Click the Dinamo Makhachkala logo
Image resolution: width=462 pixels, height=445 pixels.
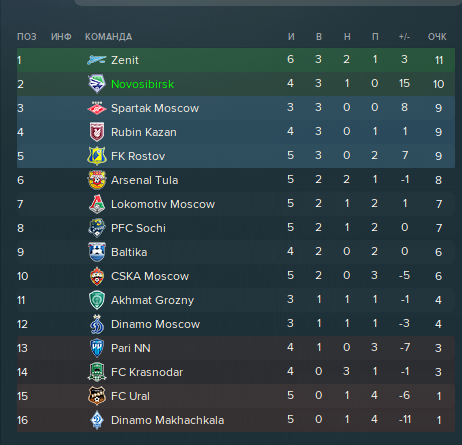click(97, 420)
